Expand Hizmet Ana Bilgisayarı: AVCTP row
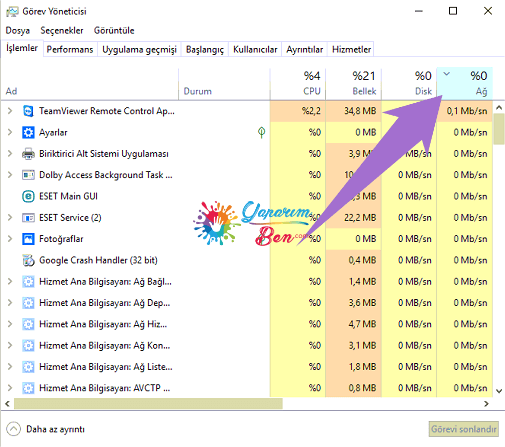505x447 pixels. 10,388
